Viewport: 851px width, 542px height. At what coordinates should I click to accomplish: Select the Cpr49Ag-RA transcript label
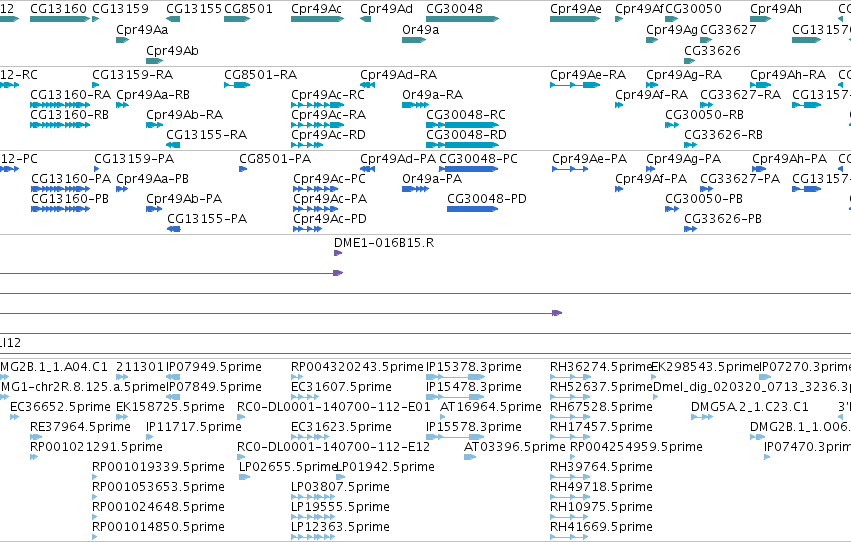click(684, 75)
